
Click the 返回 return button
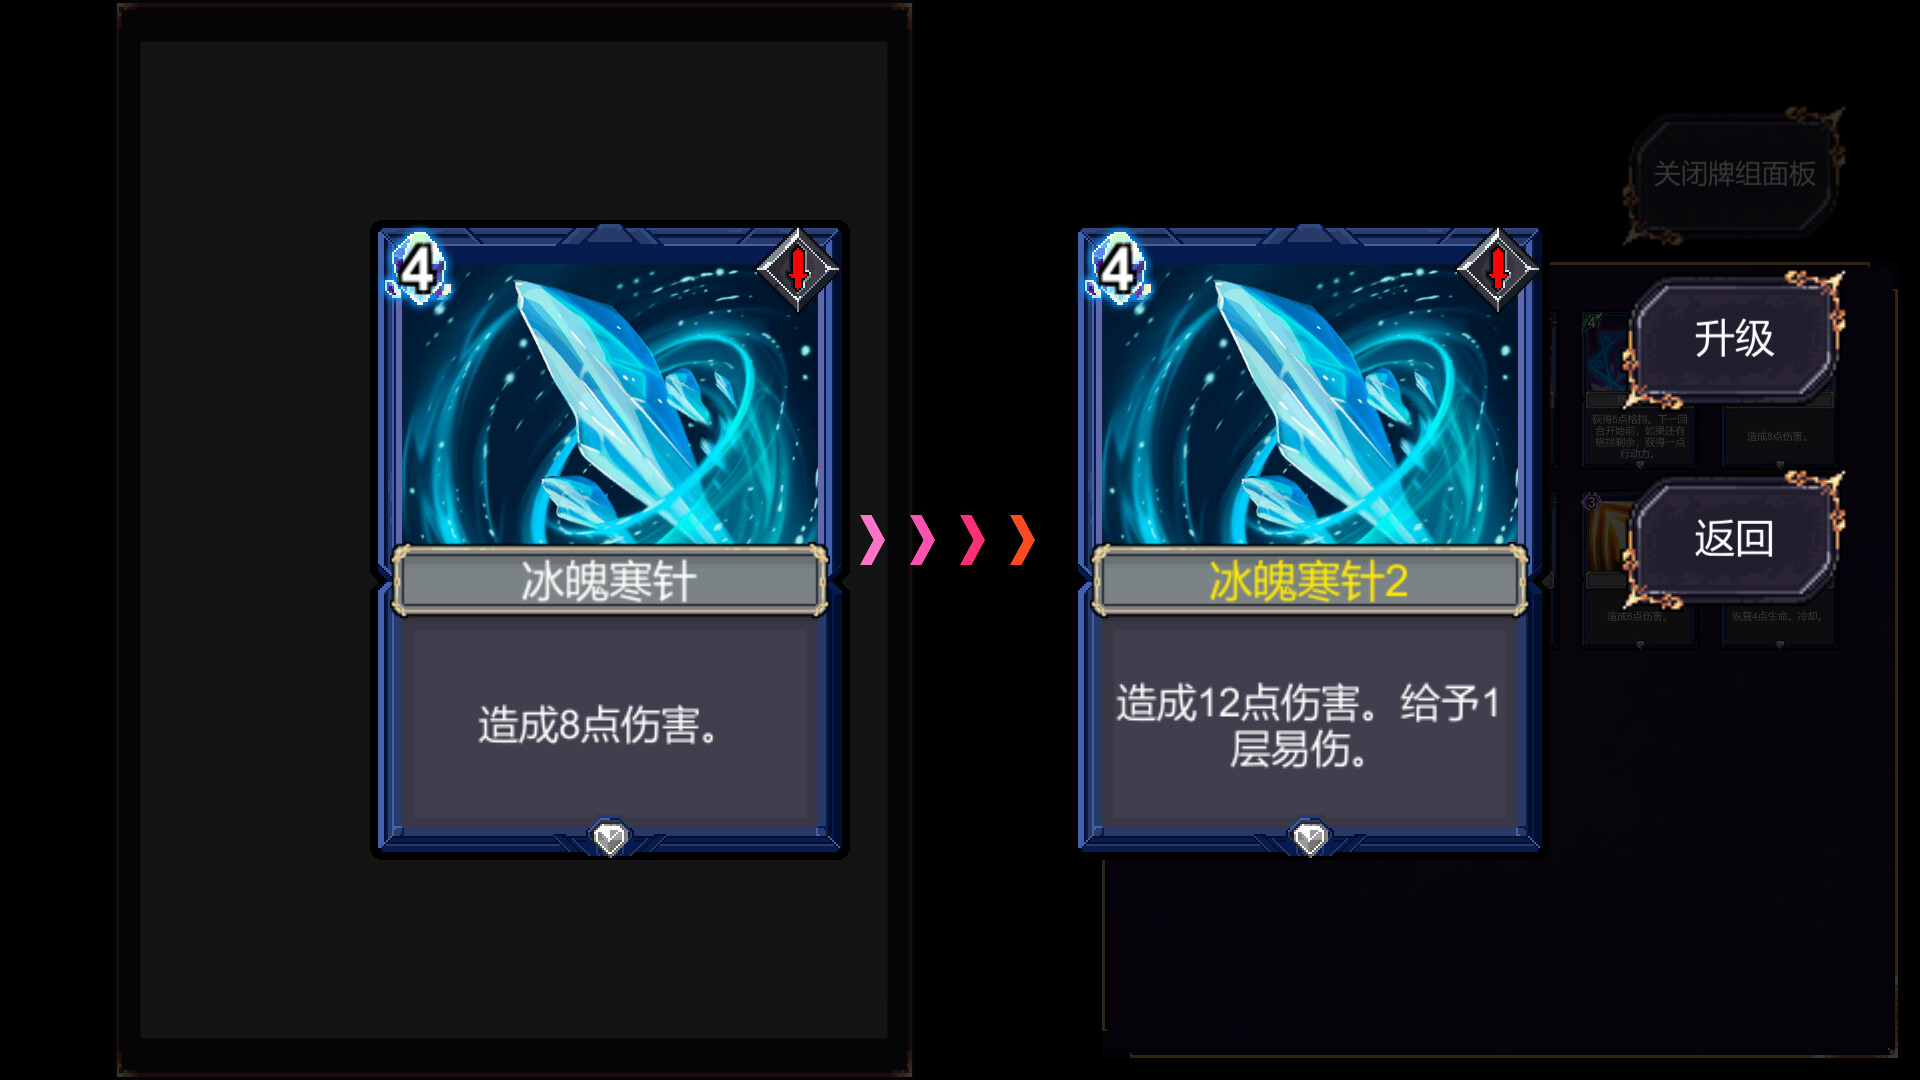click(x=1734, y=539)
